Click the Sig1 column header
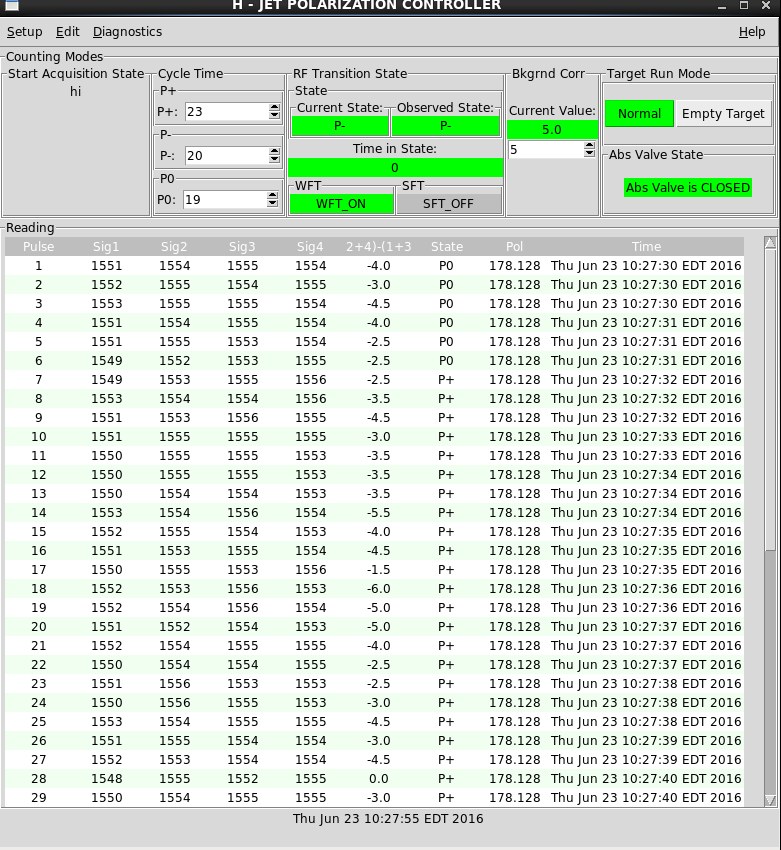 106,247
